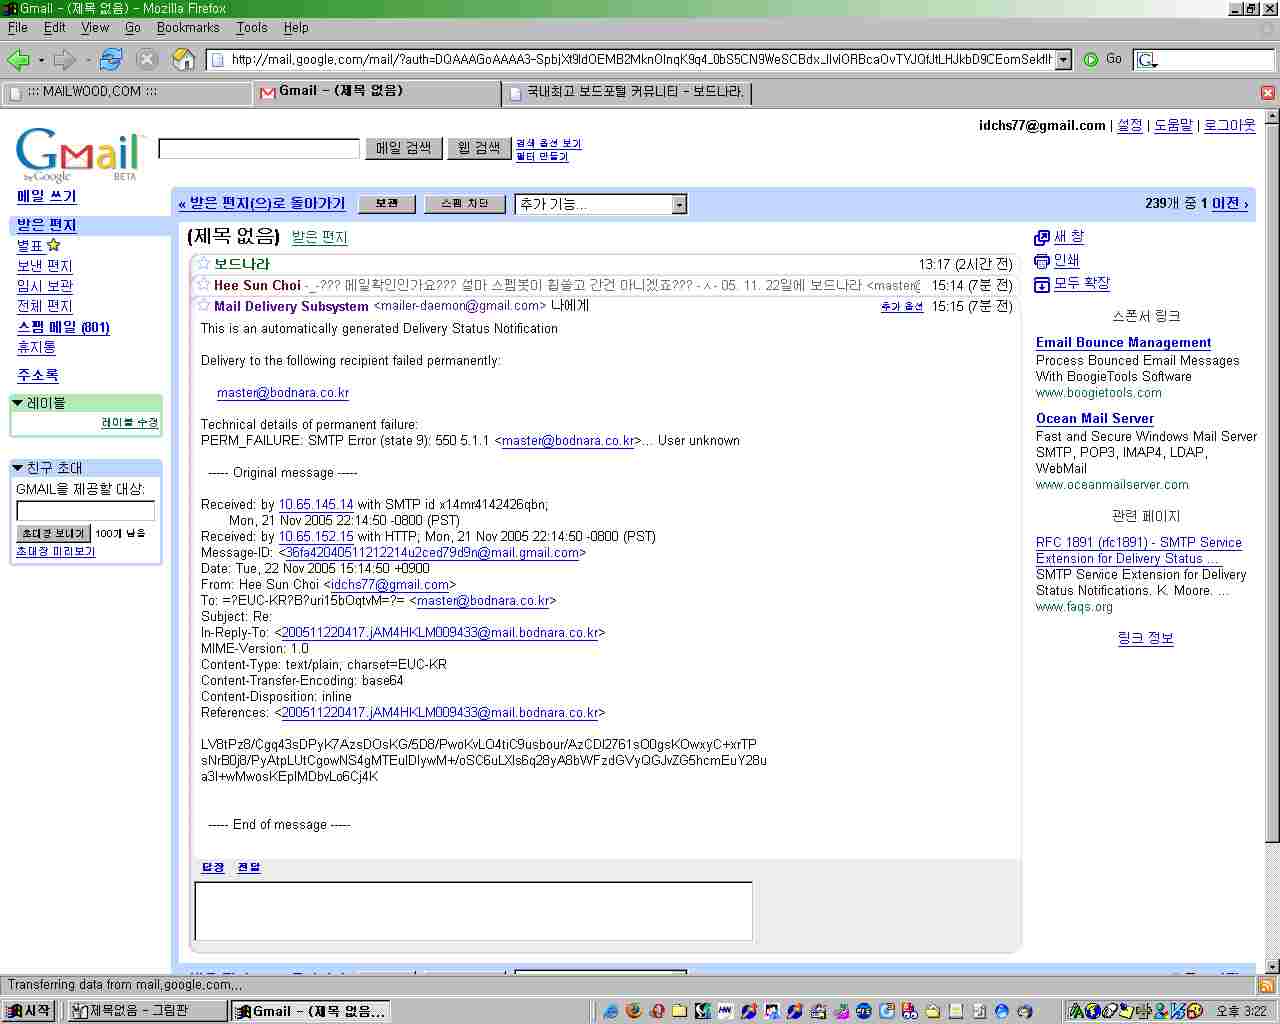Viewport: 1280px width, 1024px height.
Task: Star the 보드나라 message
Action: 203,263
